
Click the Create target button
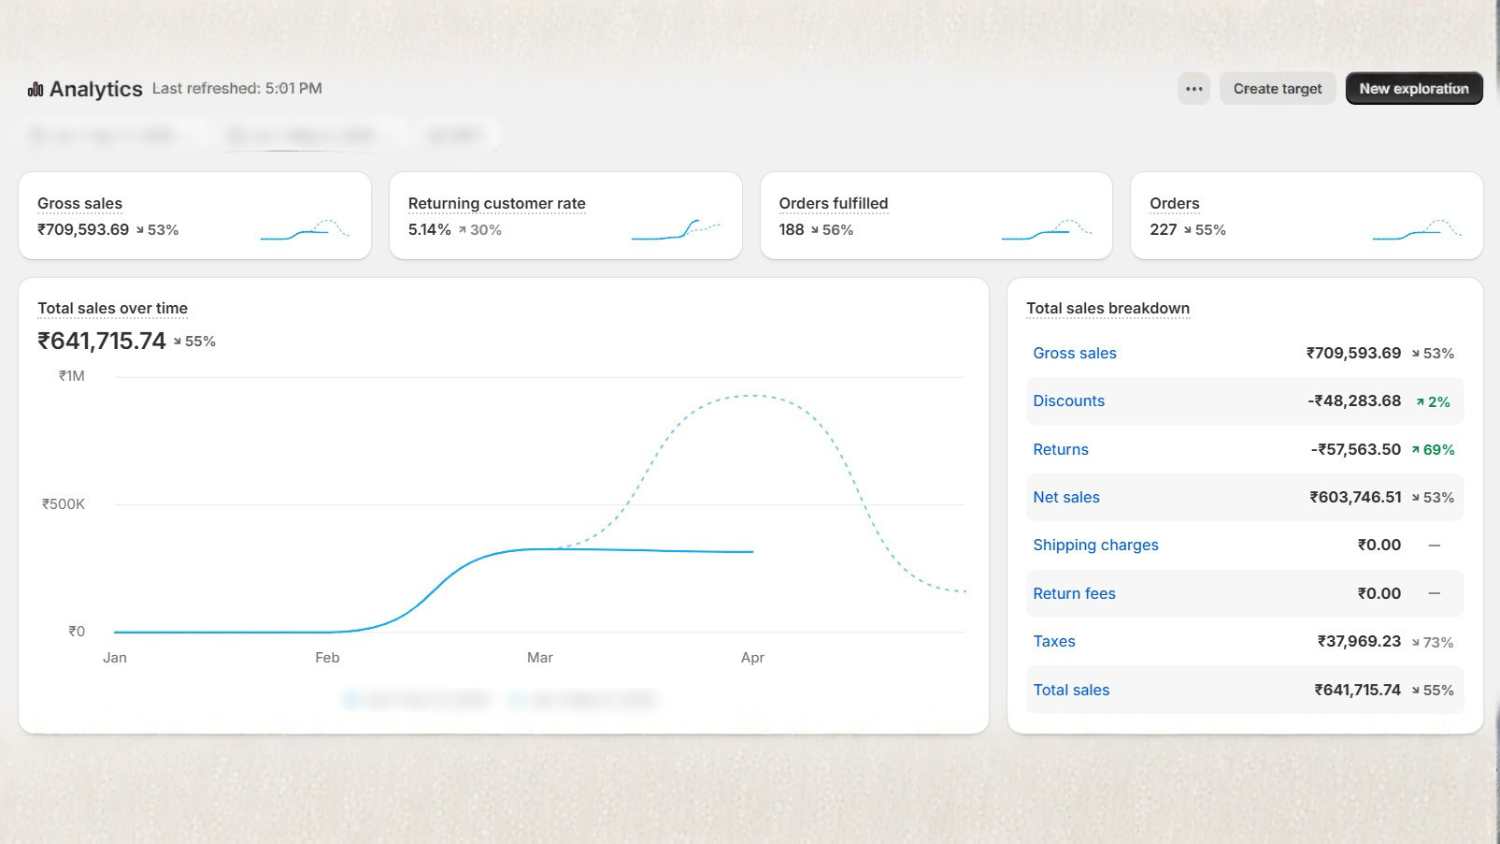pyautogui.click(x=1277, y=89)
